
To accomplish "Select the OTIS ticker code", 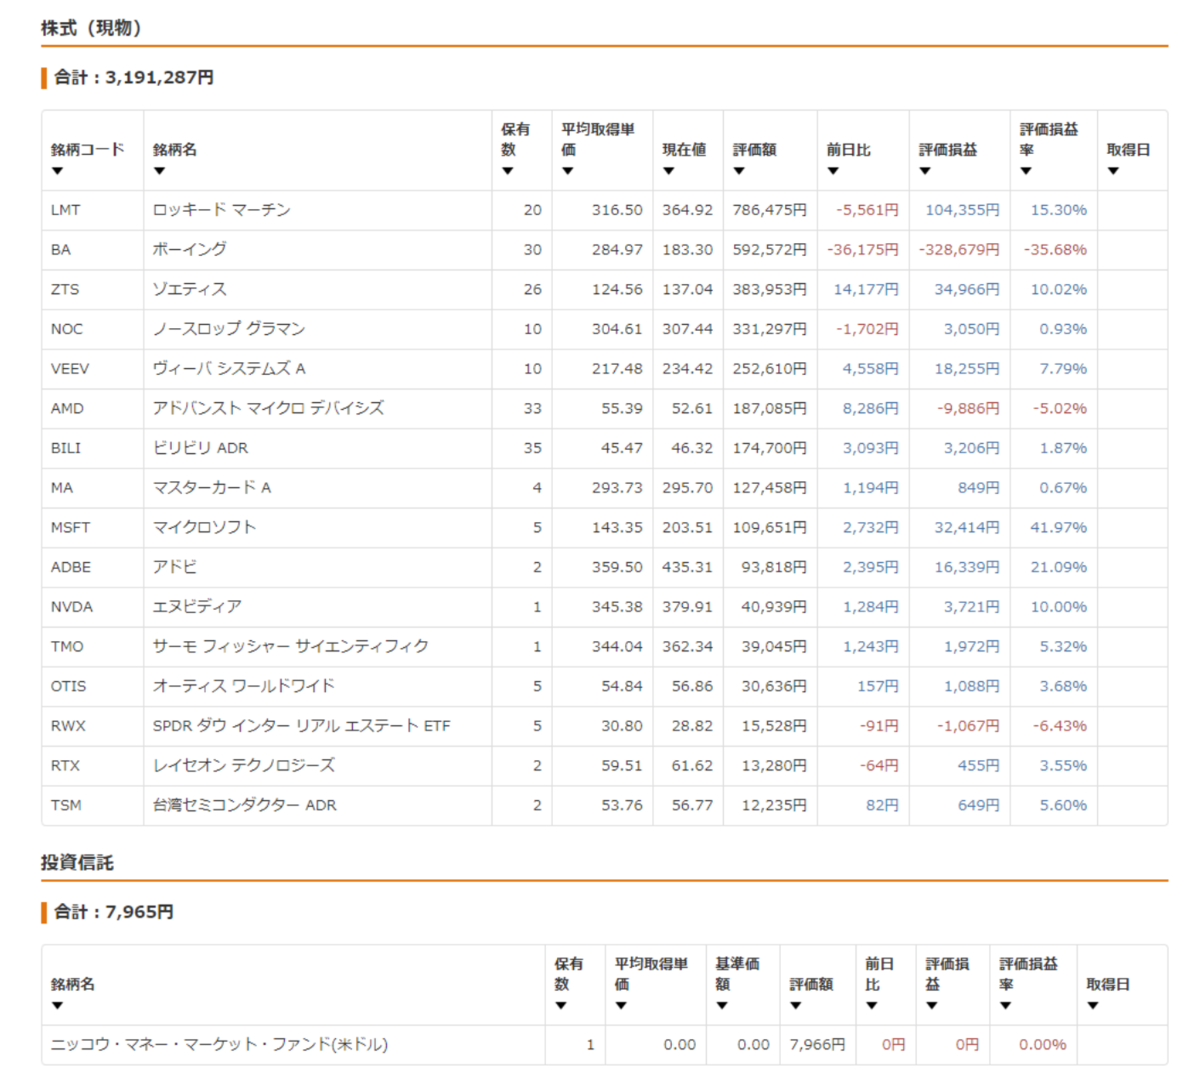I will 68,686.
